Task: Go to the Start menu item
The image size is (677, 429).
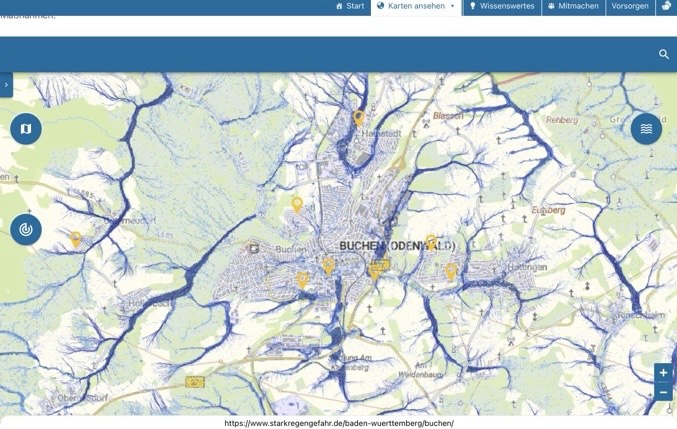Action: coord(350,6)
